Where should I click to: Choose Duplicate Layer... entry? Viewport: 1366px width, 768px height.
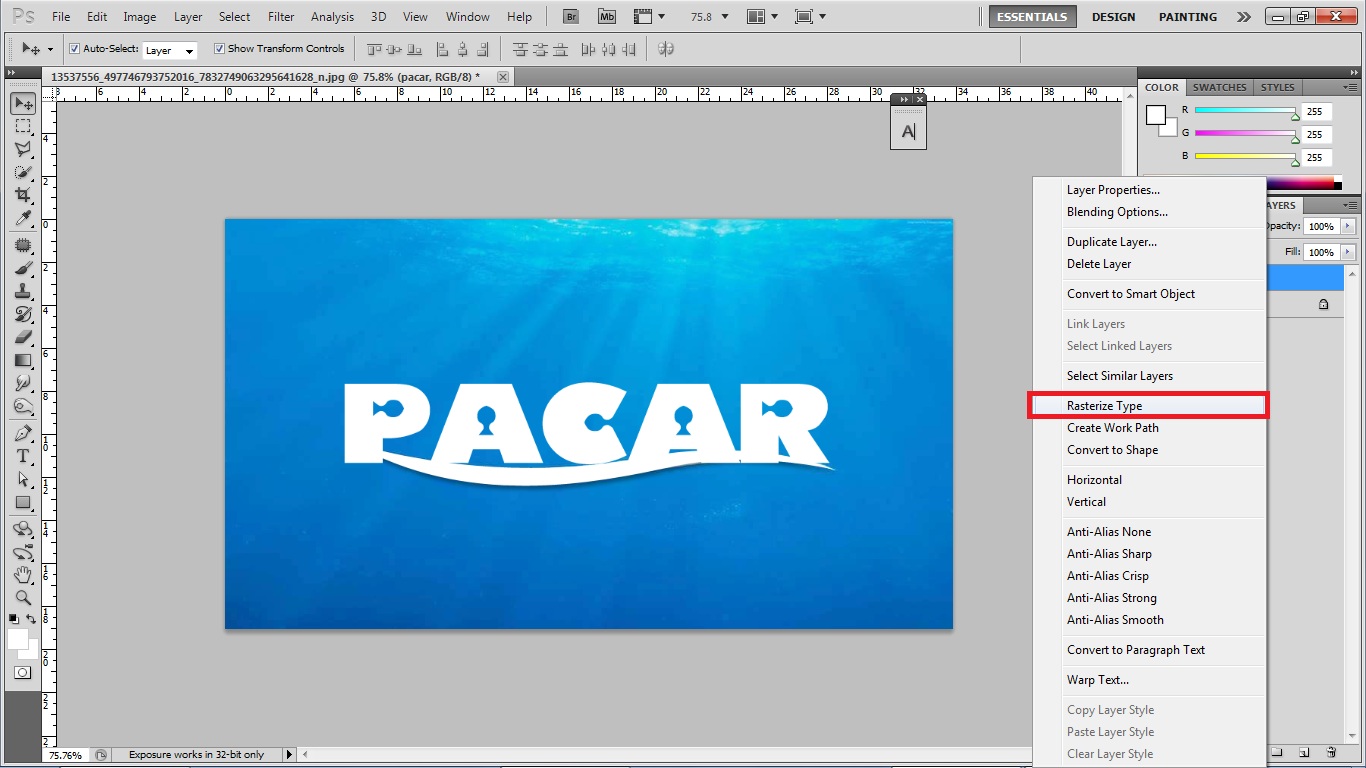(x=1149, y=242)
